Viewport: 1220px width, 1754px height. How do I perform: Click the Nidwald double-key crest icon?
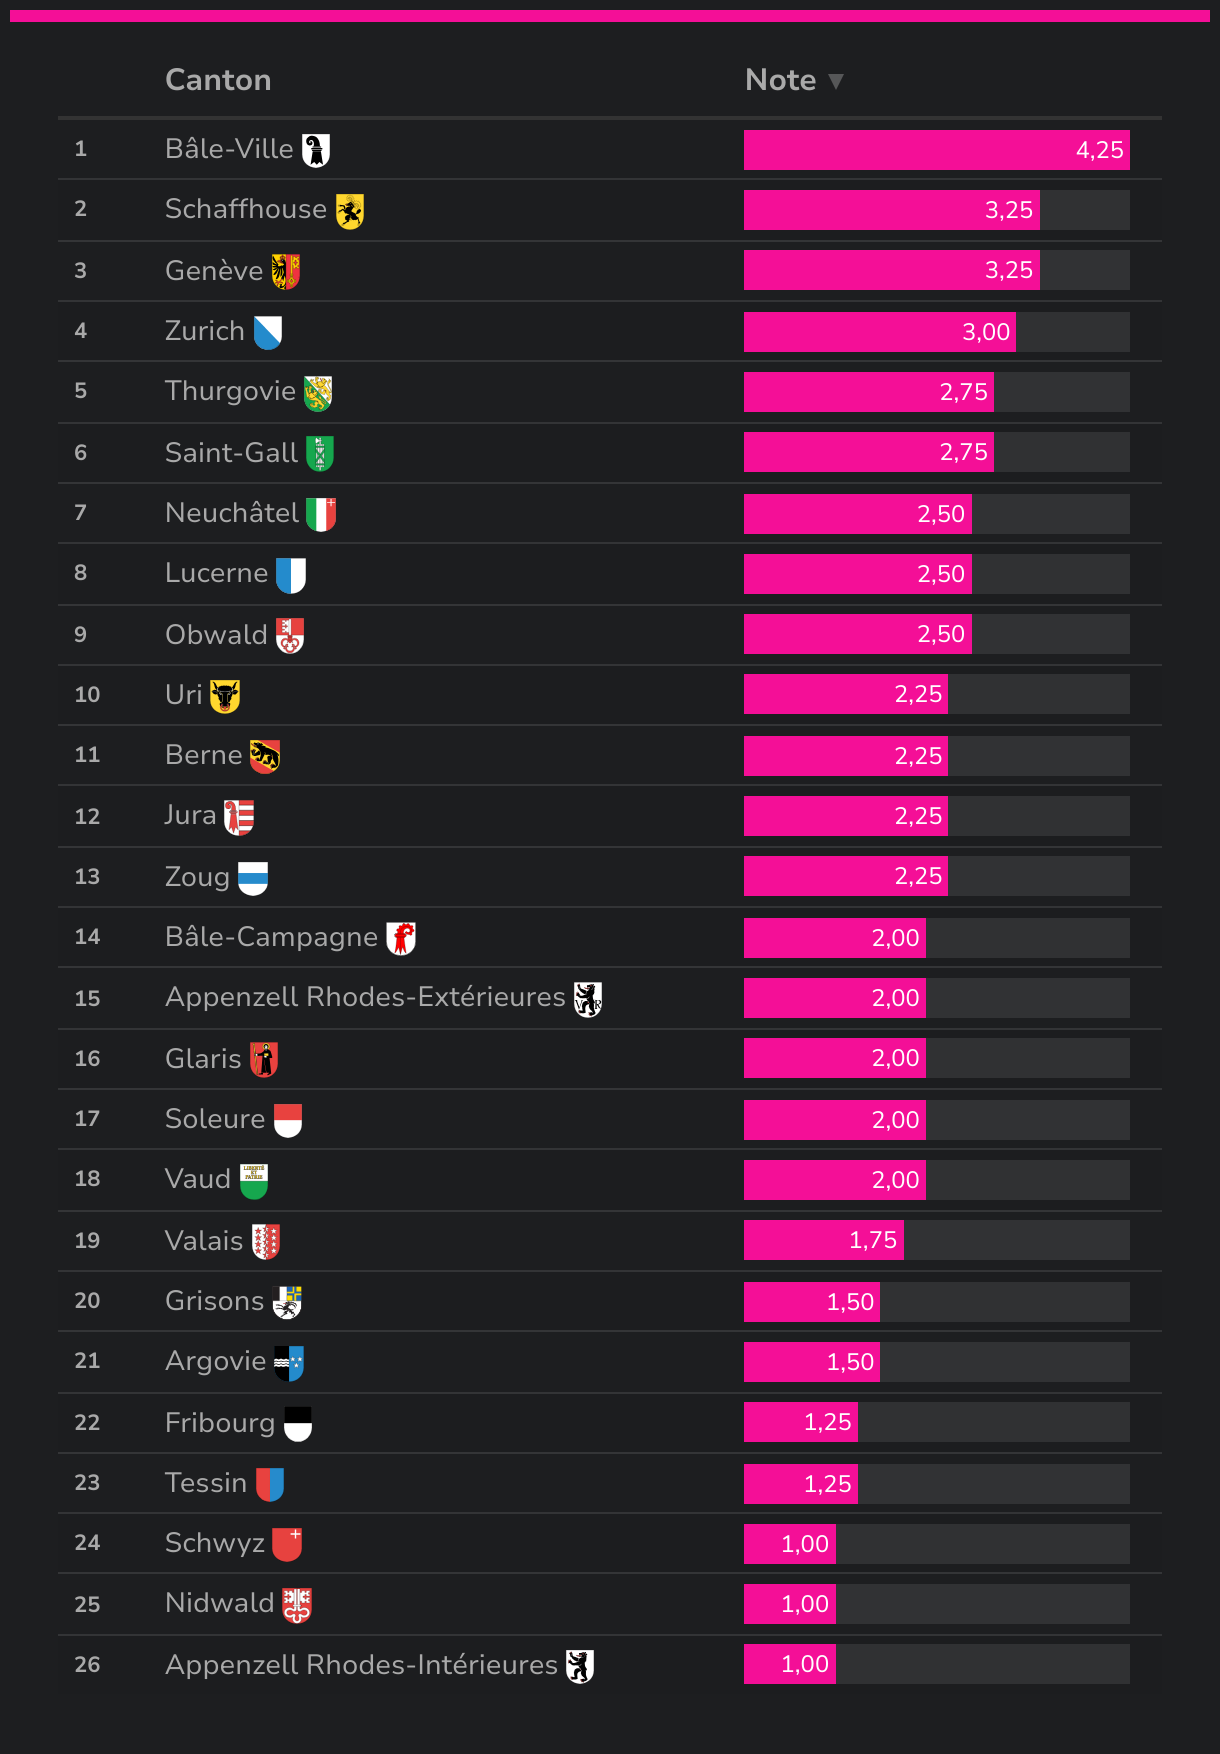click(x=297, y=1605)
